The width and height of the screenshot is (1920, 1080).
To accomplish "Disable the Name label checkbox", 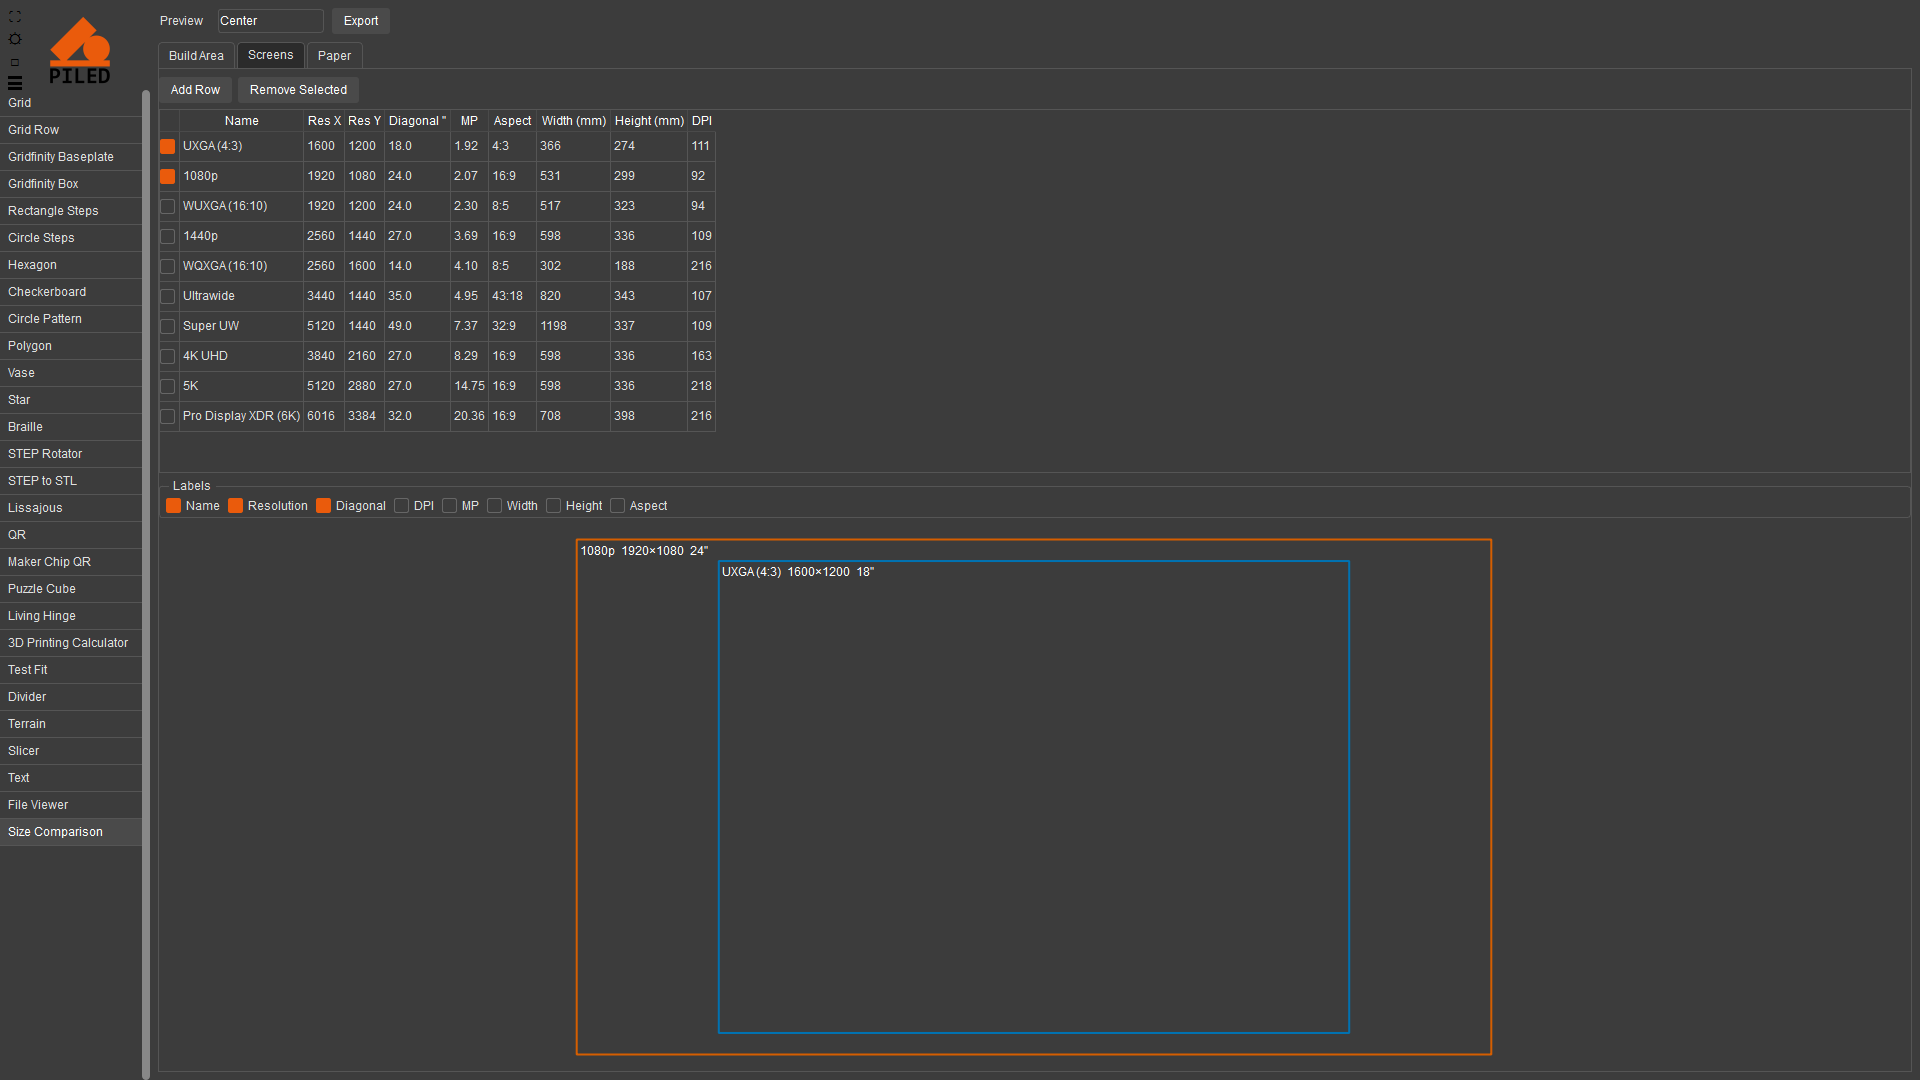I will (174, 506).
